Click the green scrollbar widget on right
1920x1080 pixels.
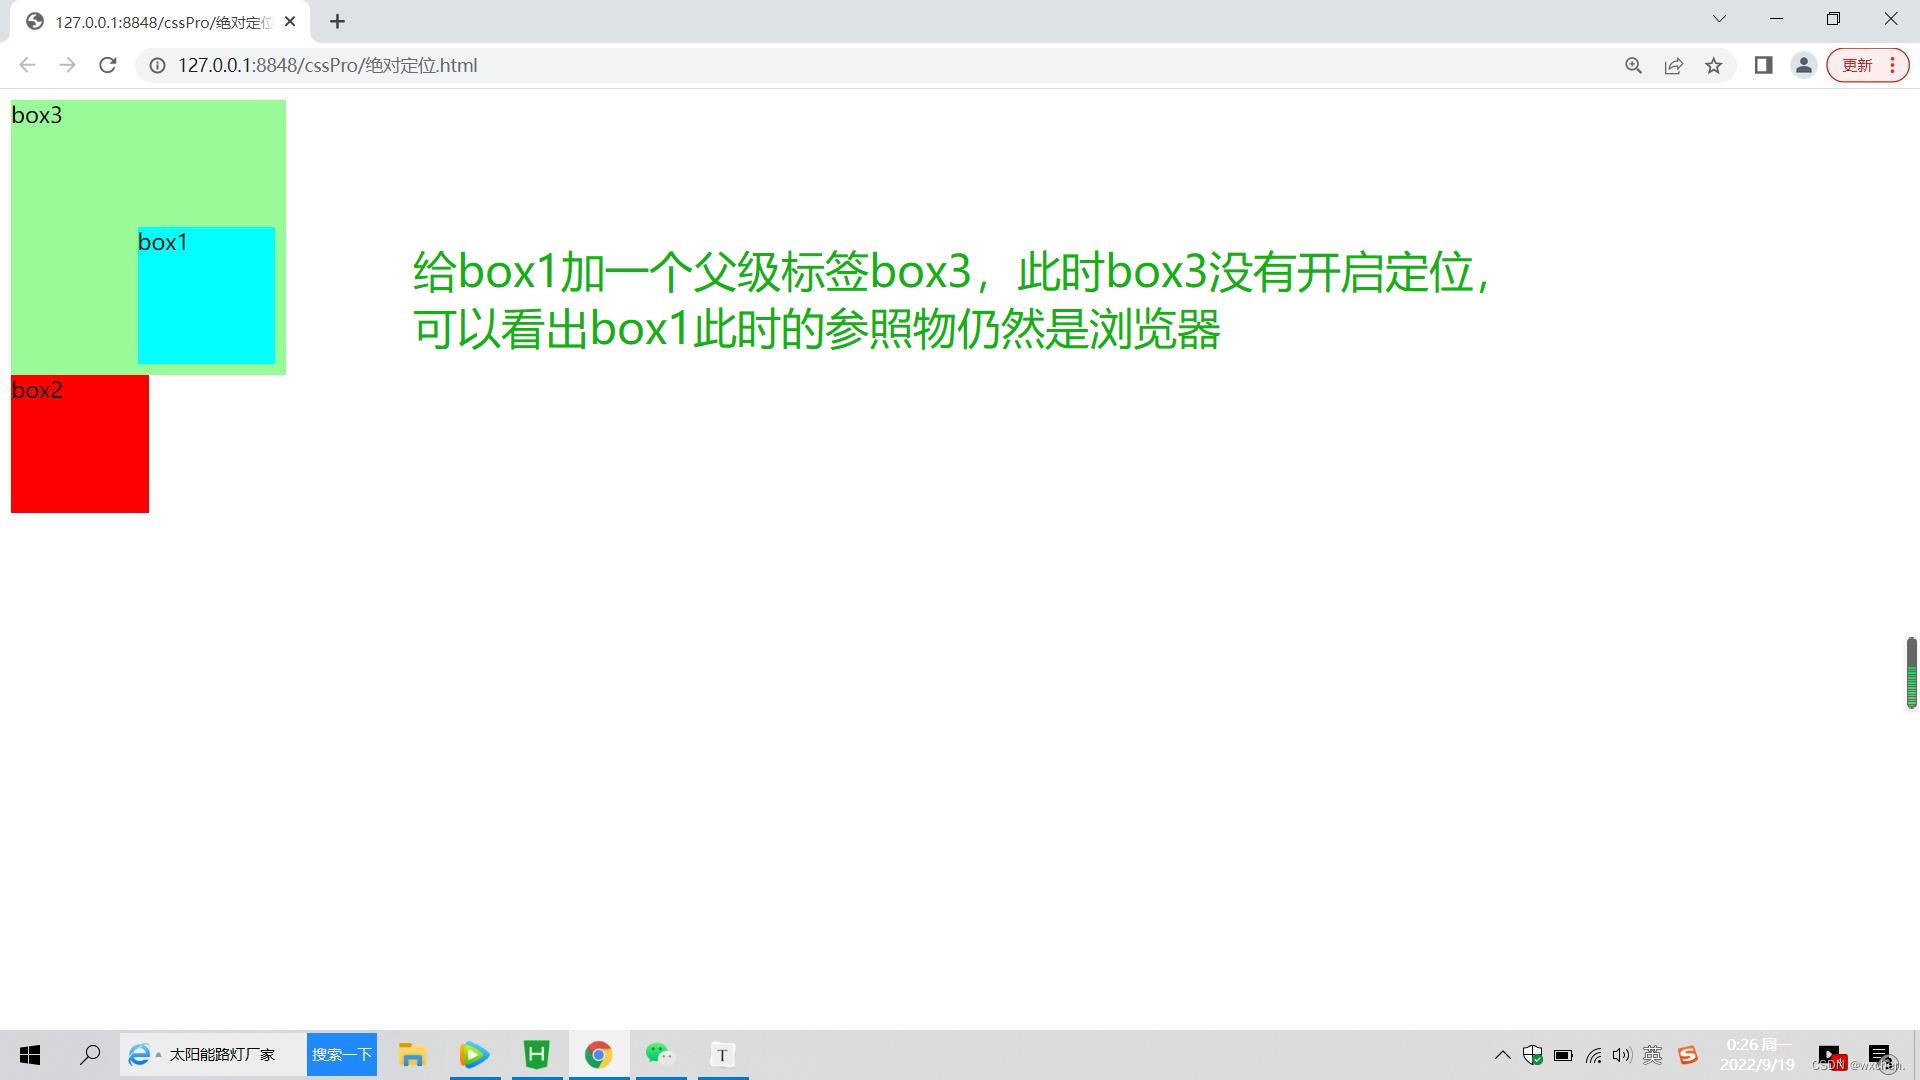tap(1911, 673)
